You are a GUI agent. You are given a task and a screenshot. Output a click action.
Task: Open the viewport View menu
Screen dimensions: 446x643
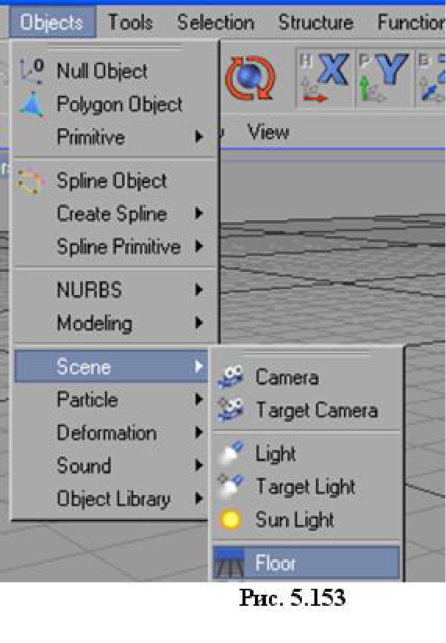coord(269,132)
